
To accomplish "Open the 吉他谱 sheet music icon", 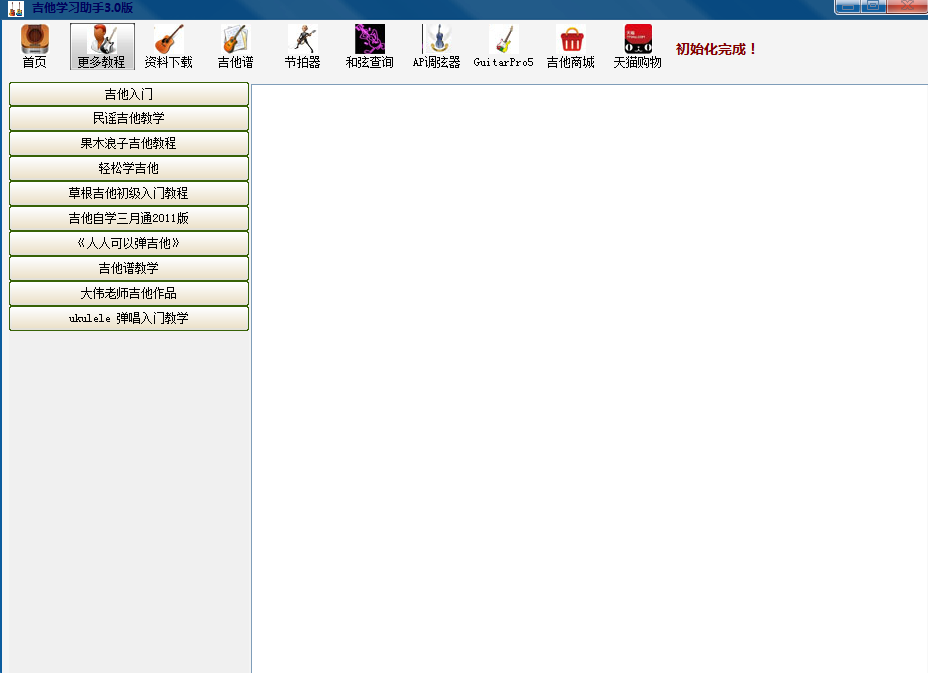I will (x=236, y=47).
